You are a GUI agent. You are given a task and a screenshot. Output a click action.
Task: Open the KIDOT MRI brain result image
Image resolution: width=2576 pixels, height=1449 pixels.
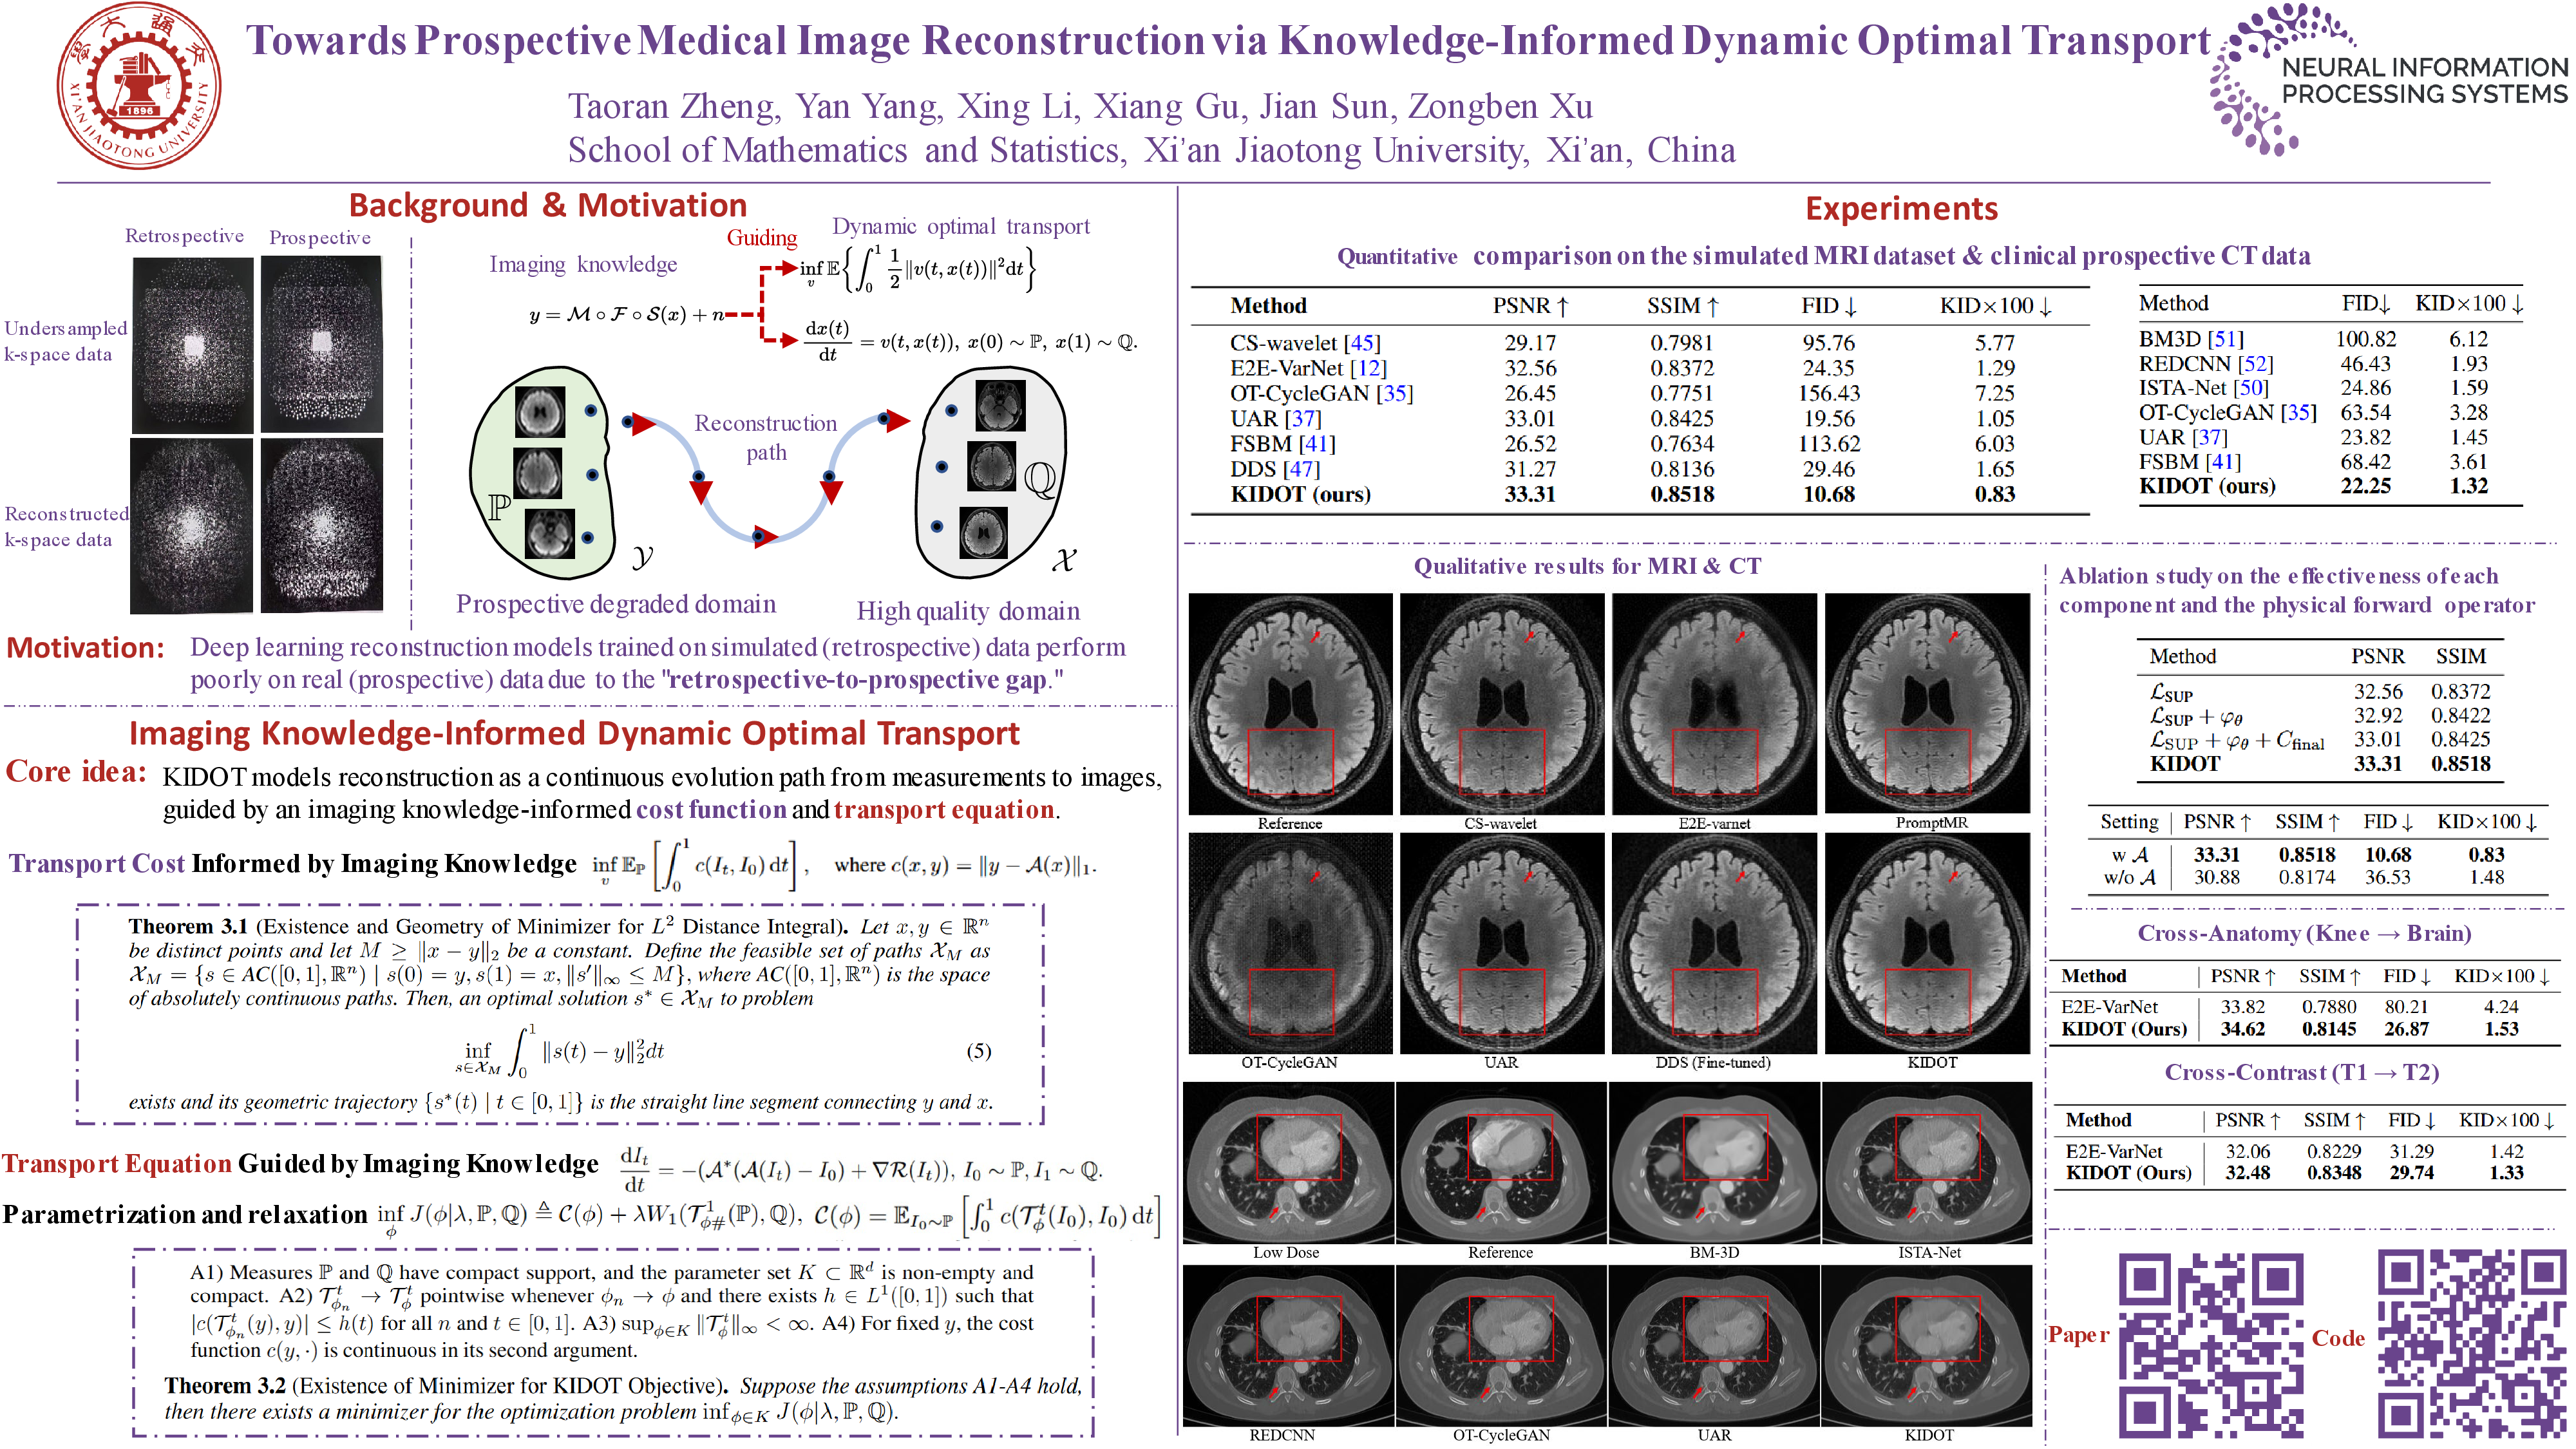(1927, 943)
